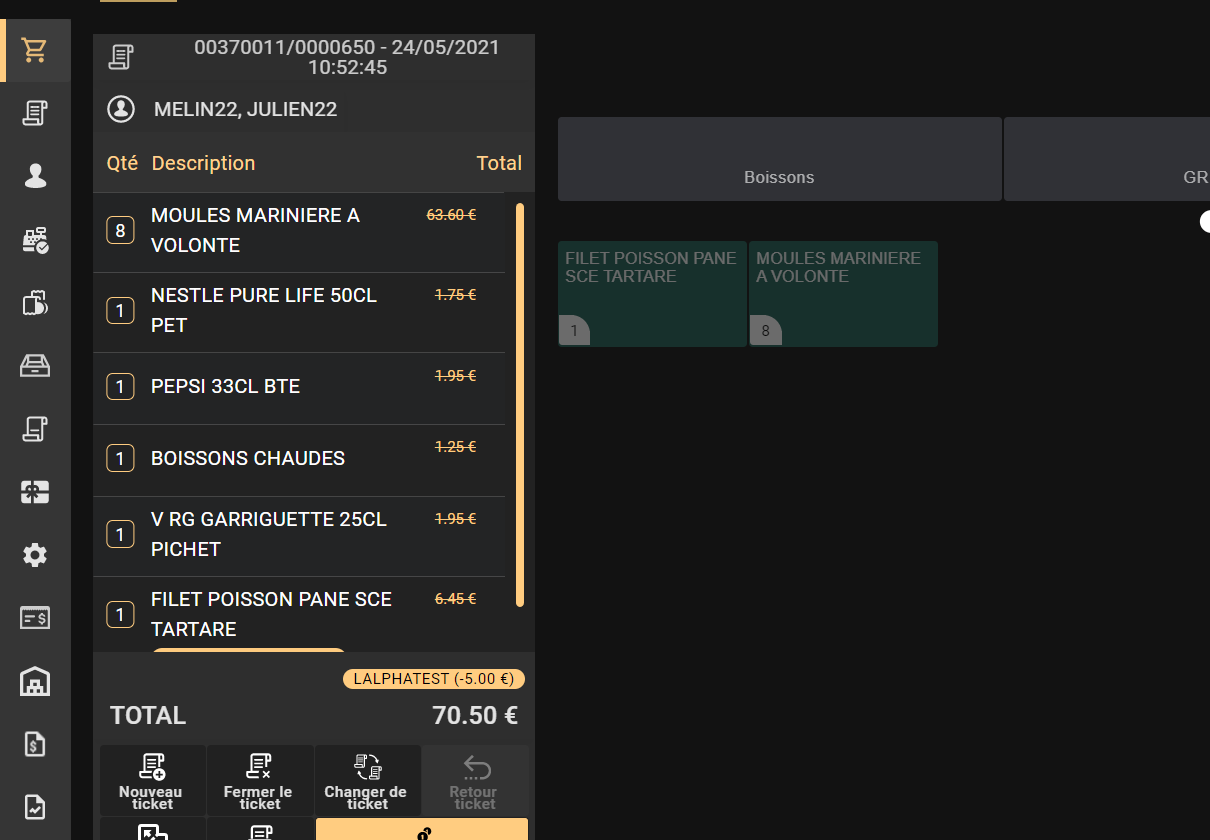Open the cash drawer sidebar icon
The height and width of the screenshot is (840, 1210).
35,366
